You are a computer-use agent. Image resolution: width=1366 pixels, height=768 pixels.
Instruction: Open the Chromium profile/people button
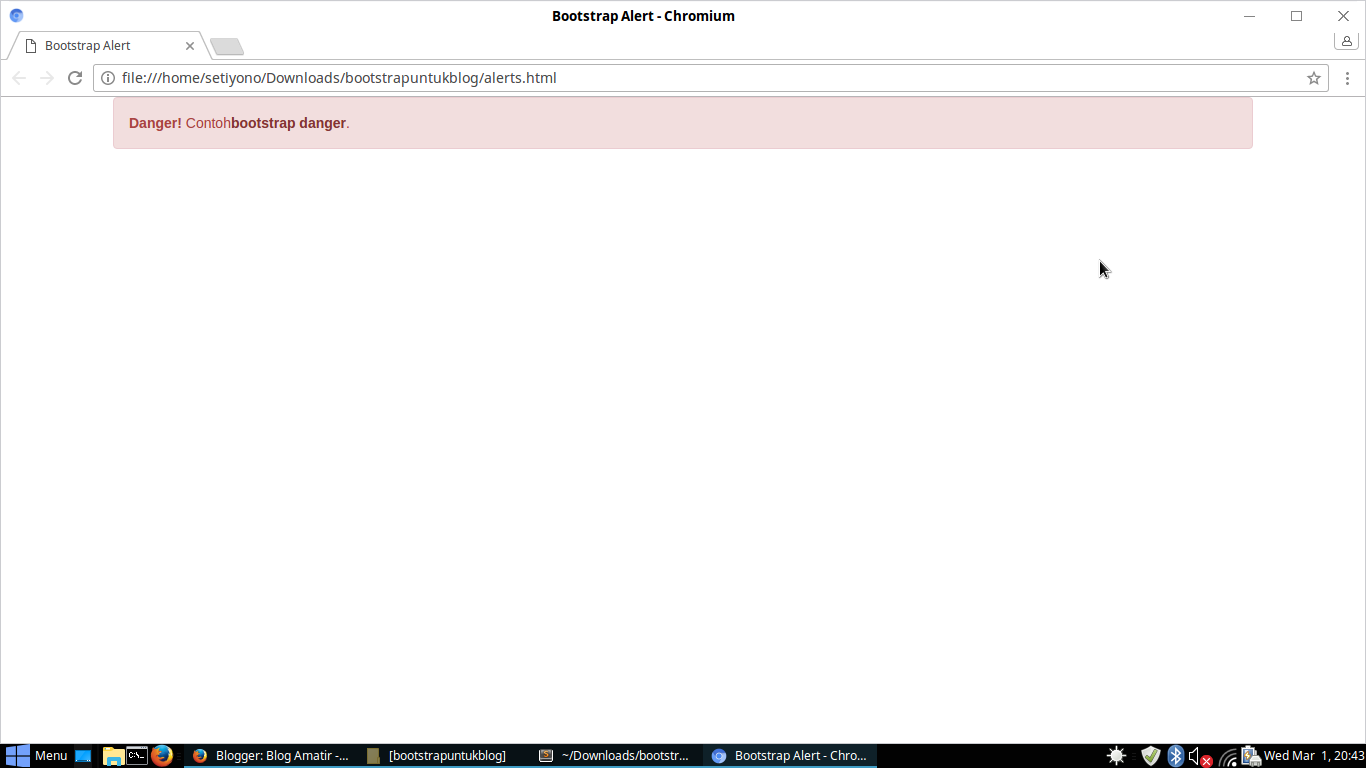coord(1346,41)
